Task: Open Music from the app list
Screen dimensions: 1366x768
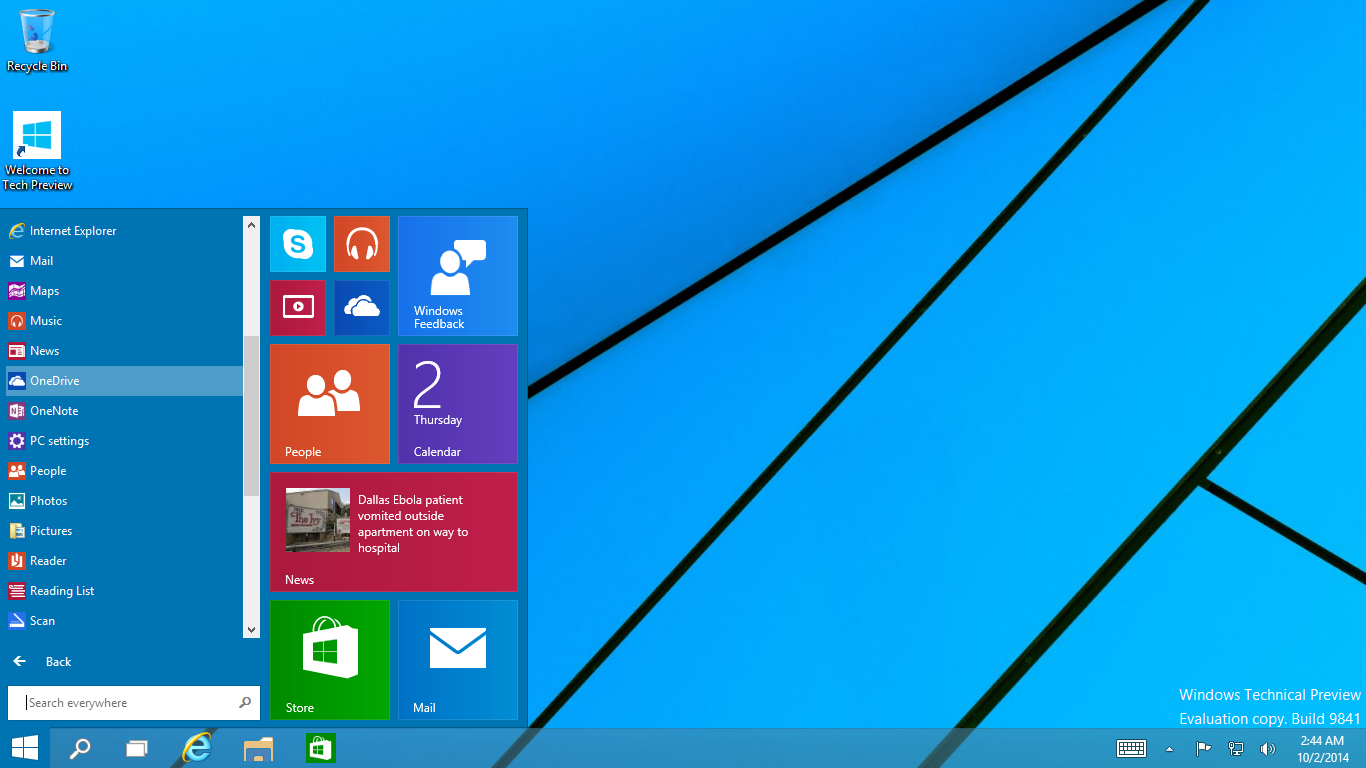Action: (124, 321)
